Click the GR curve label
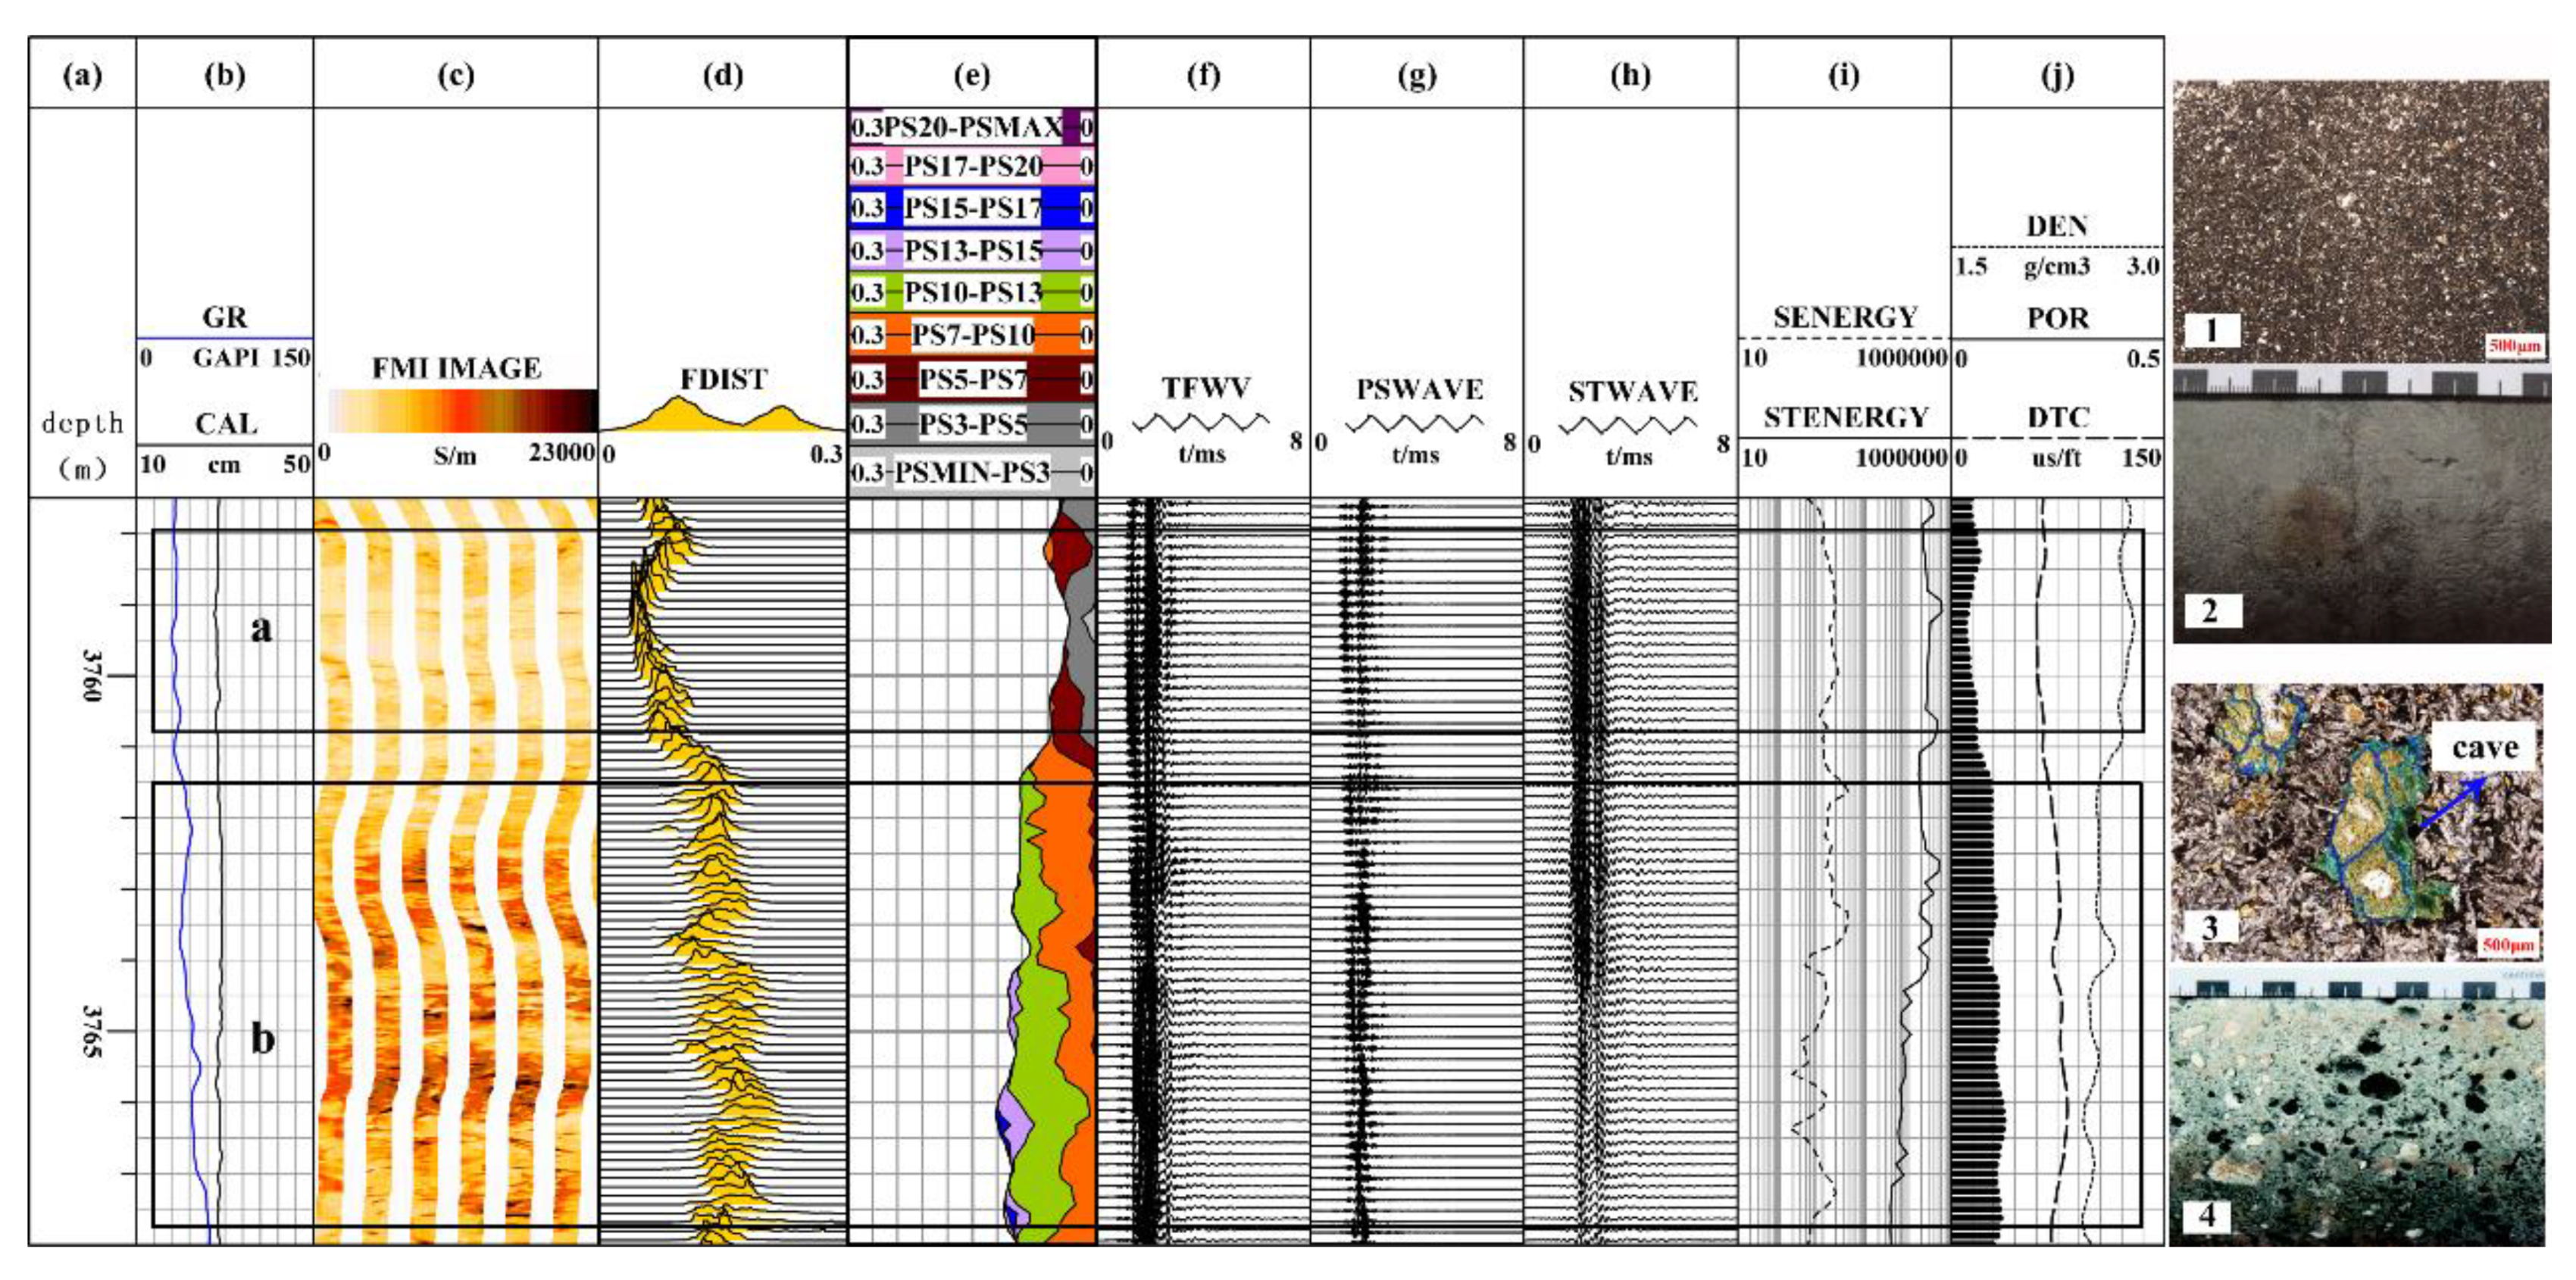Viewport: 2576px width, 1280px height. tap(224, 317)
